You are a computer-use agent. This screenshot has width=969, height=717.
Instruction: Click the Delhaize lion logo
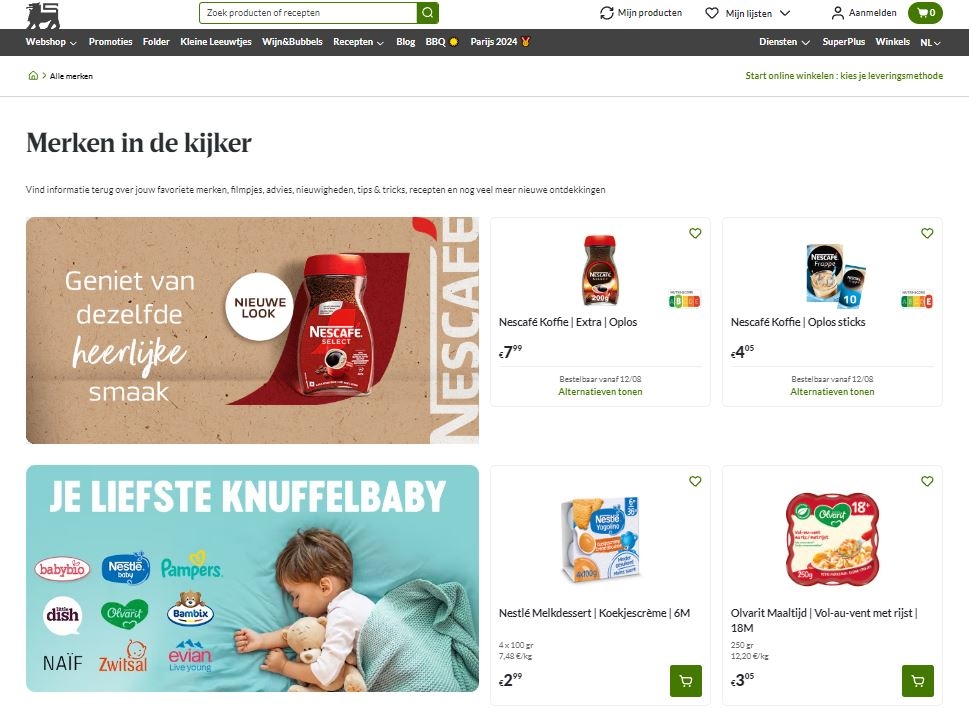[x=43, y=15]
